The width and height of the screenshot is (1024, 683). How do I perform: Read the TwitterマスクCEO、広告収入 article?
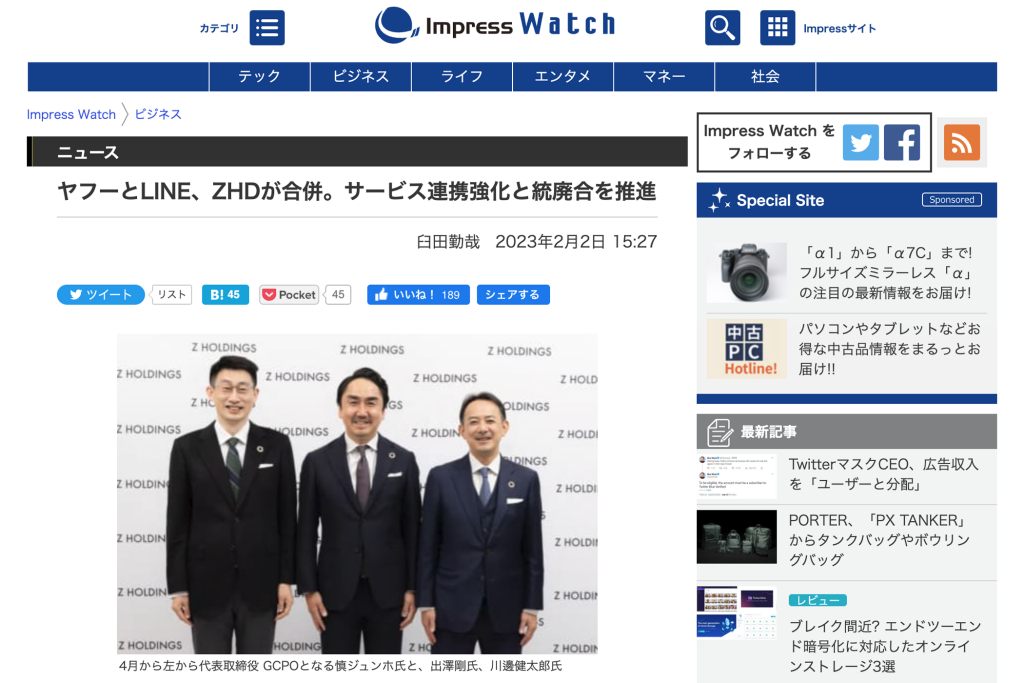(x=884, y=474)
